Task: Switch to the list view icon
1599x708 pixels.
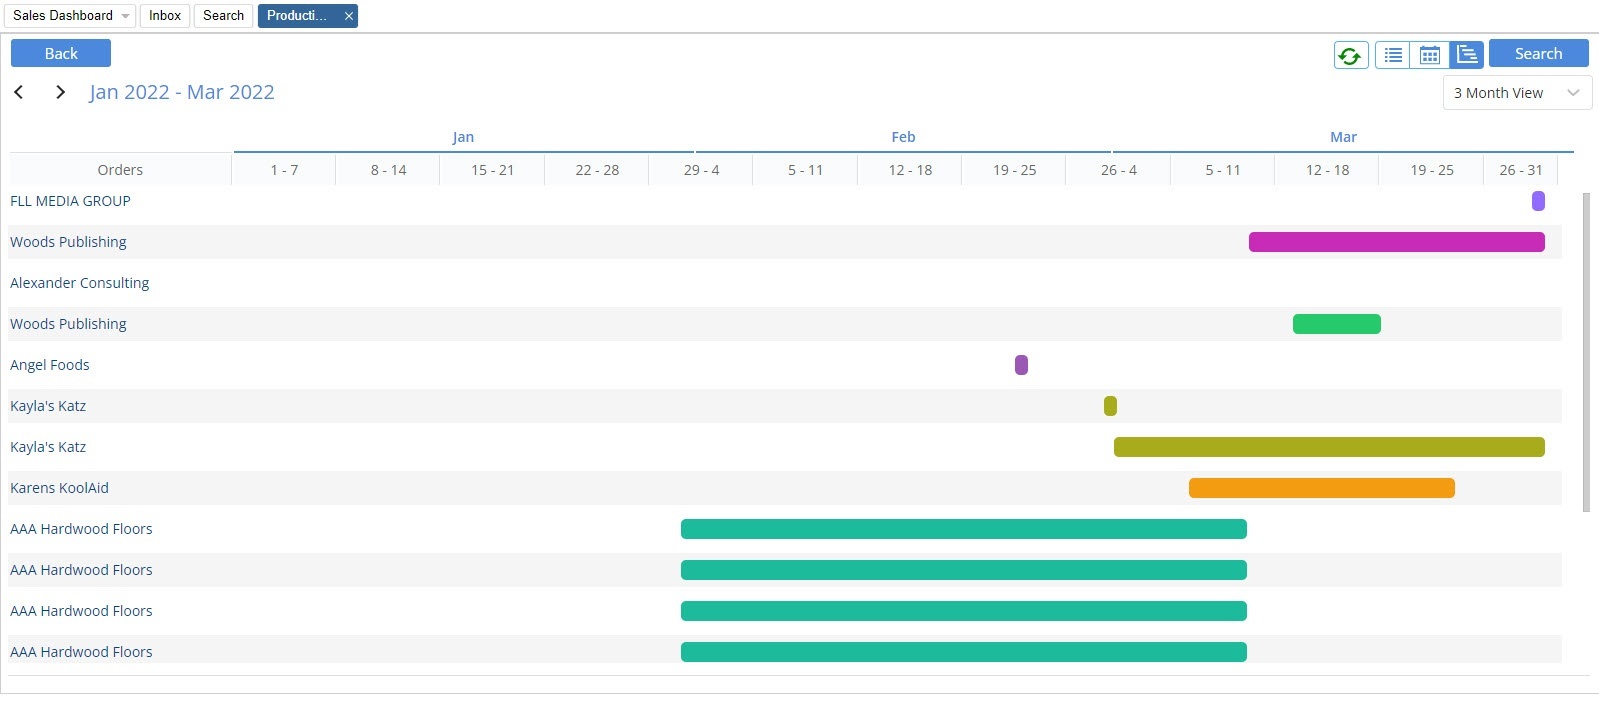Action: pyautogui.click(x=1393, y=55)
